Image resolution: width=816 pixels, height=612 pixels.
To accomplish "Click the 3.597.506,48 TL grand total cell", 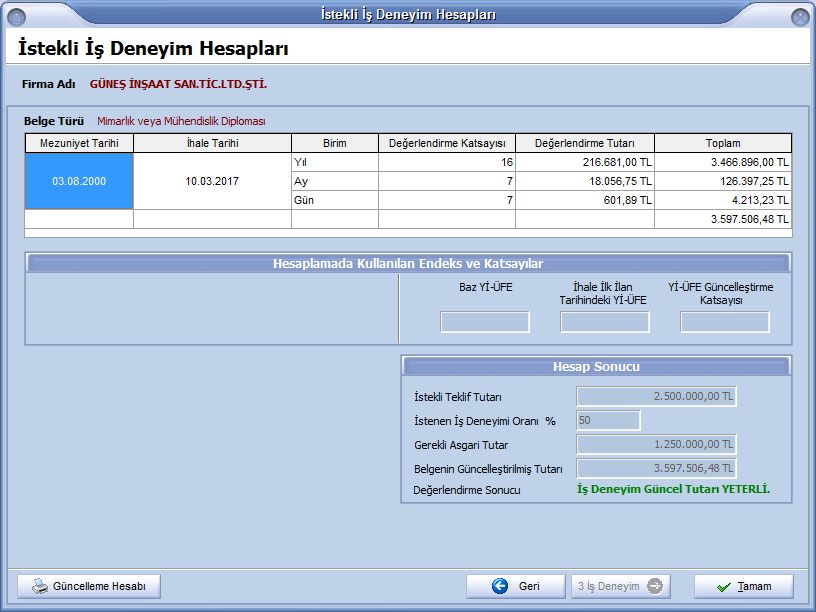I will 722,219.
